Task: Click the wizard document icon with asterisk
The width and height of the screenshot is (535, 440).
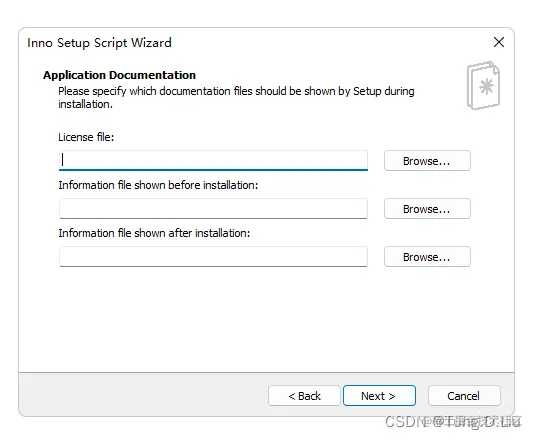Action: click(483, 86)
